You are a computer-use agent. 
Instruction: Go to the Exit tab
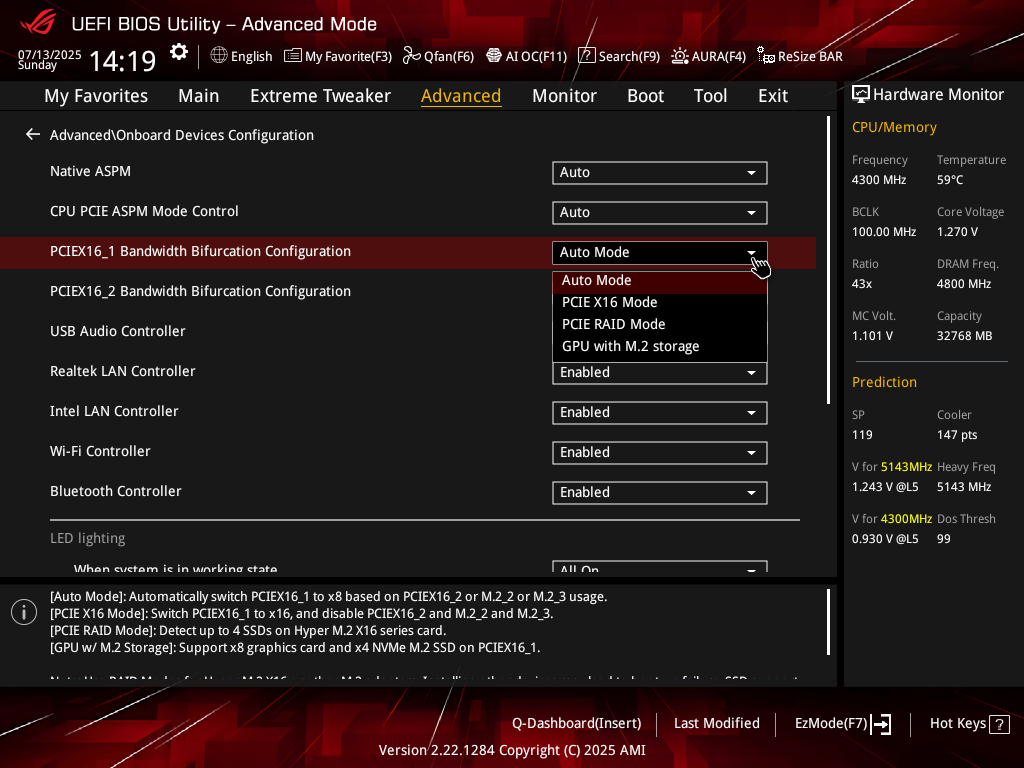click(773, 96)
